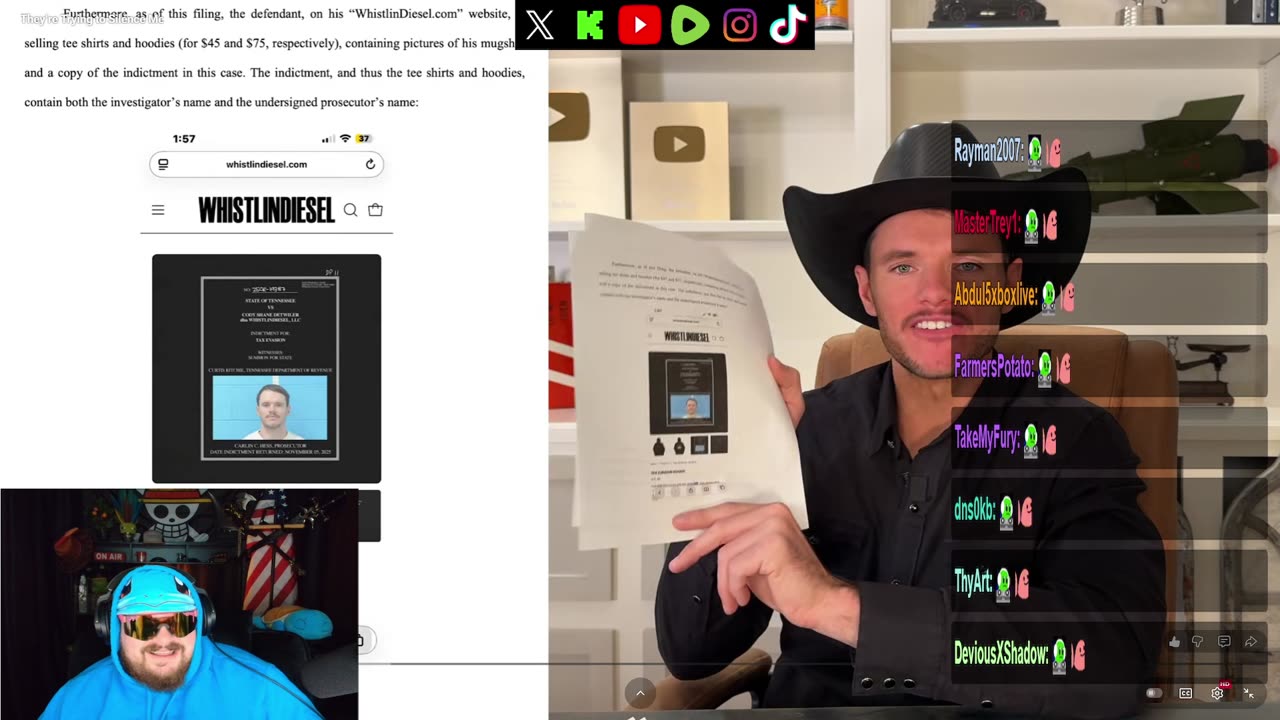The height and width of the screenshot is (720, 1280).
Task: Click the phone battery indicator showing 37
Action: 363,139
